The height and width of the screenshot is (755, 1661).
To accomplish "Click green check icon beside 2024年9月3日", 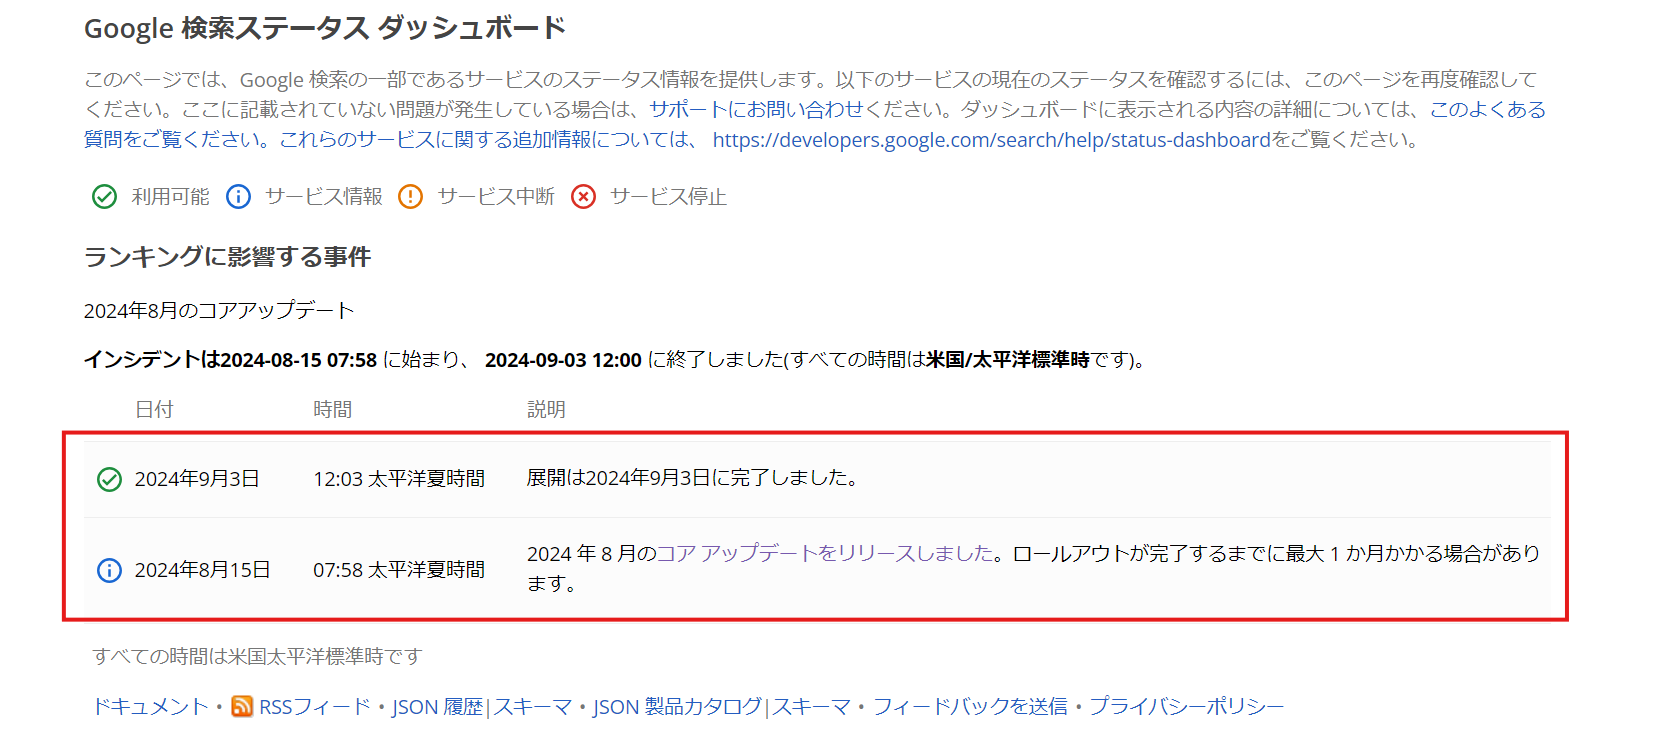I will point(109,480).
